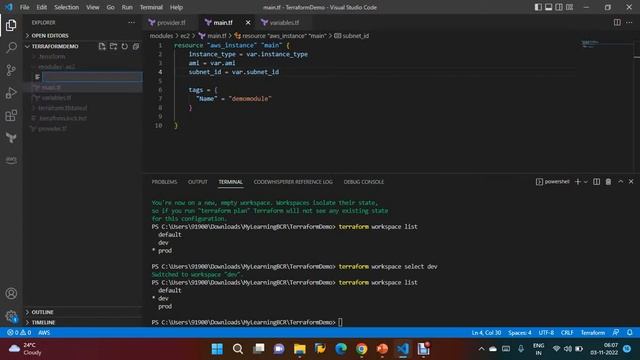The width and height of the screenshot is (640, 360).
Task: Open notifications bell in status bar
Action: [x=630, y=333]
